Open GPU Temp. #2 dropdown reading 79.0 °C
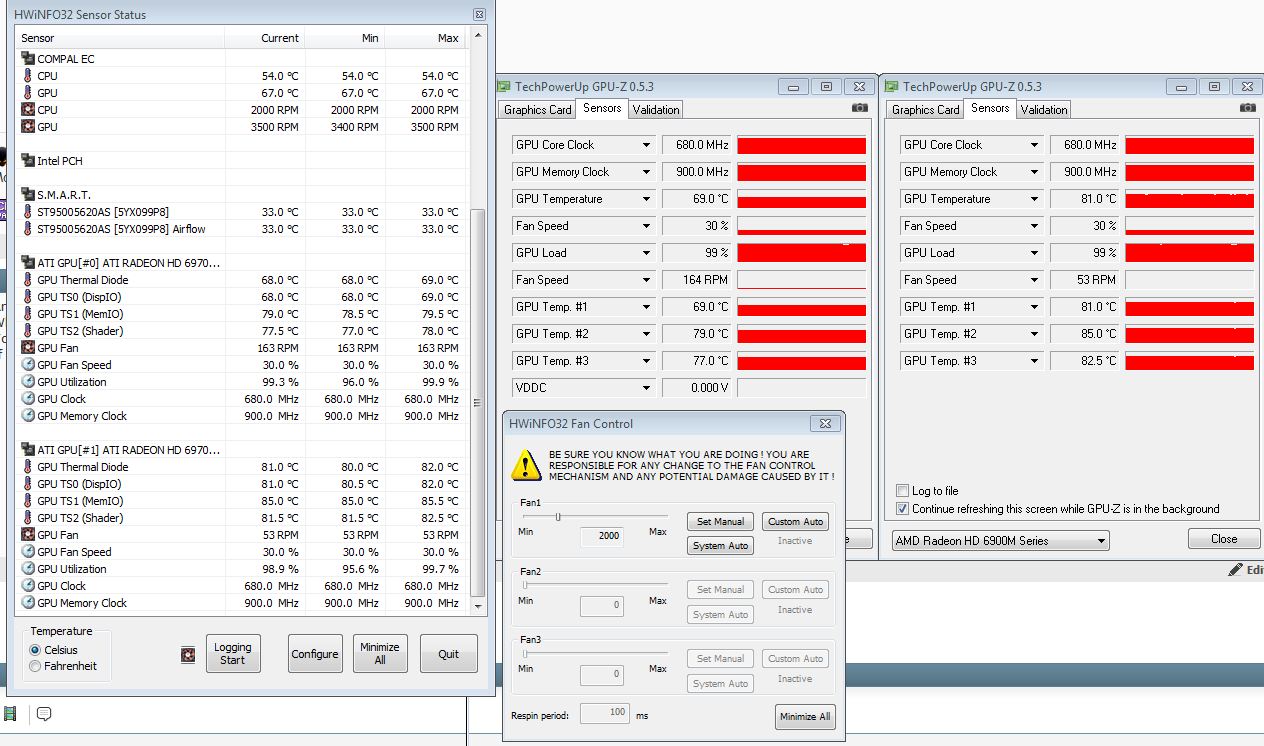 646,334
